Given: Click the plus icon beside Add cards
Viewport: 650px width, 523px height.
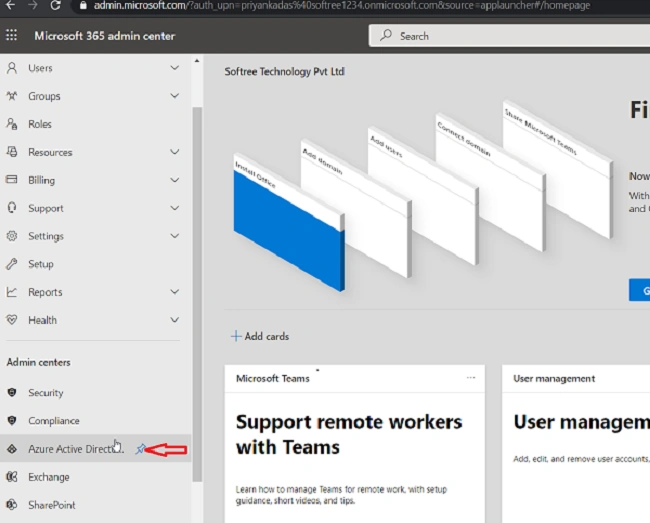Looking at the screenshot, I should pyautogui.click(x=236, y=336).
